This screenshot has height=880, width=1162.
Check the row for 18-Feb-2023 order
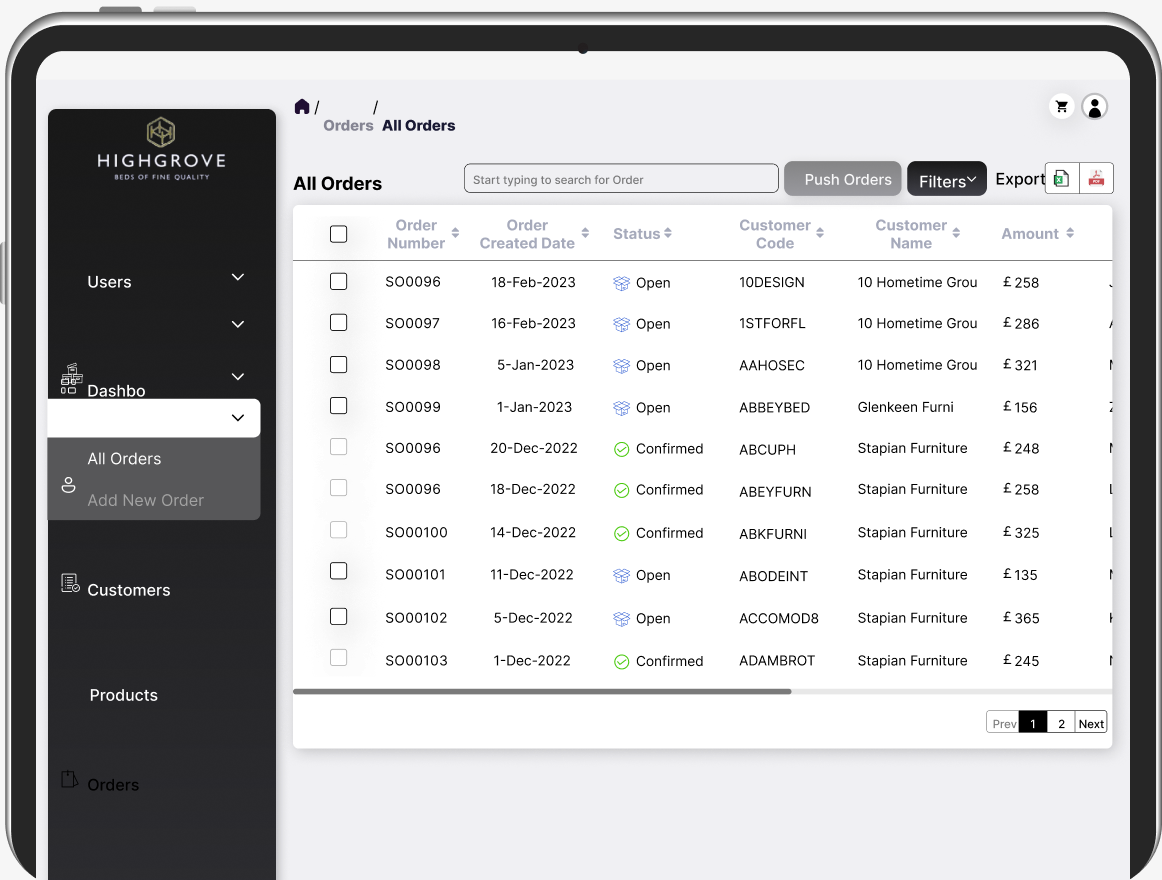click(339, 282)
